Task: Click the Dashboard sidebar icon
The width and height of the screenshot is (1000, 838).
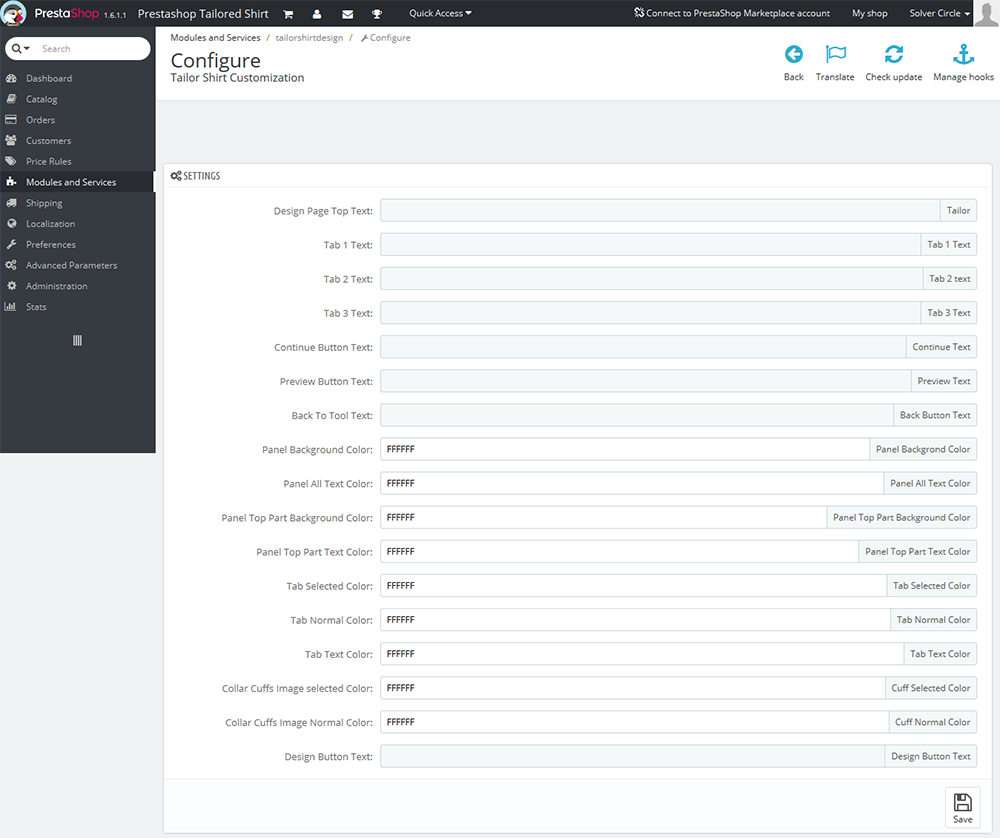Action: [x=11, y=78]
